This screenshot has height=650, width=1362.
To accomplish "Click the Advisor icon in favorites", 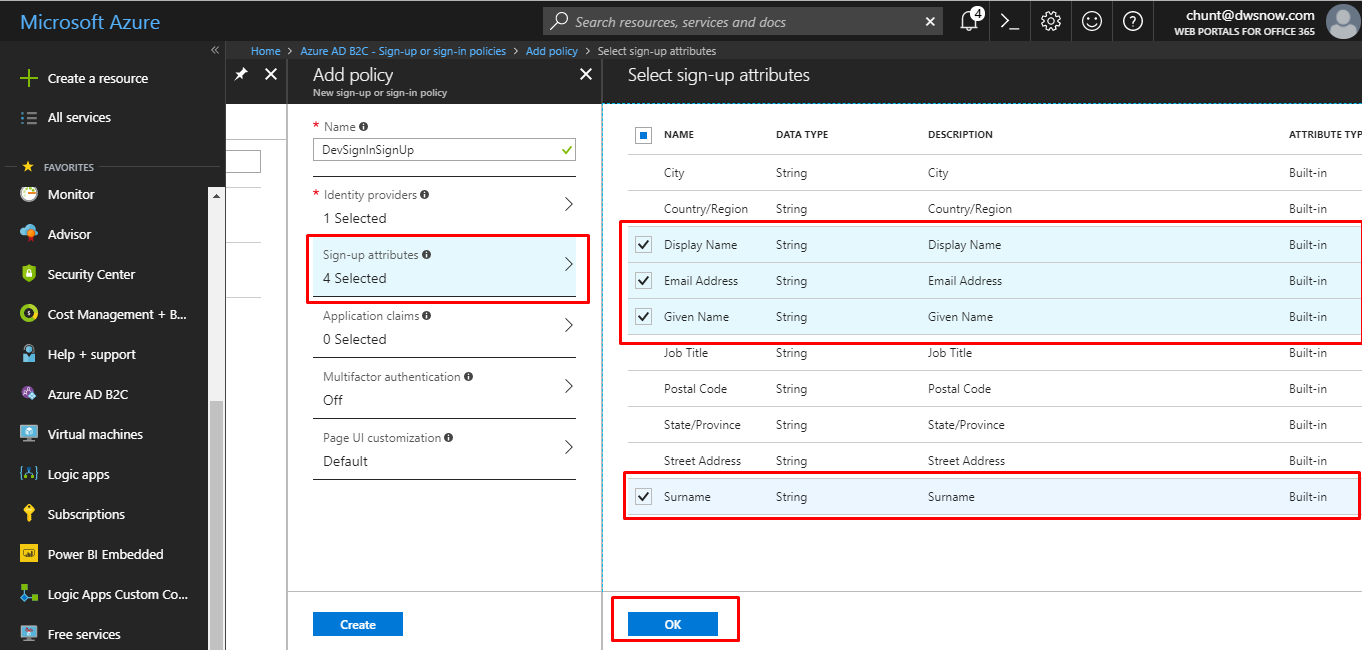I will [x=29, y=234].
